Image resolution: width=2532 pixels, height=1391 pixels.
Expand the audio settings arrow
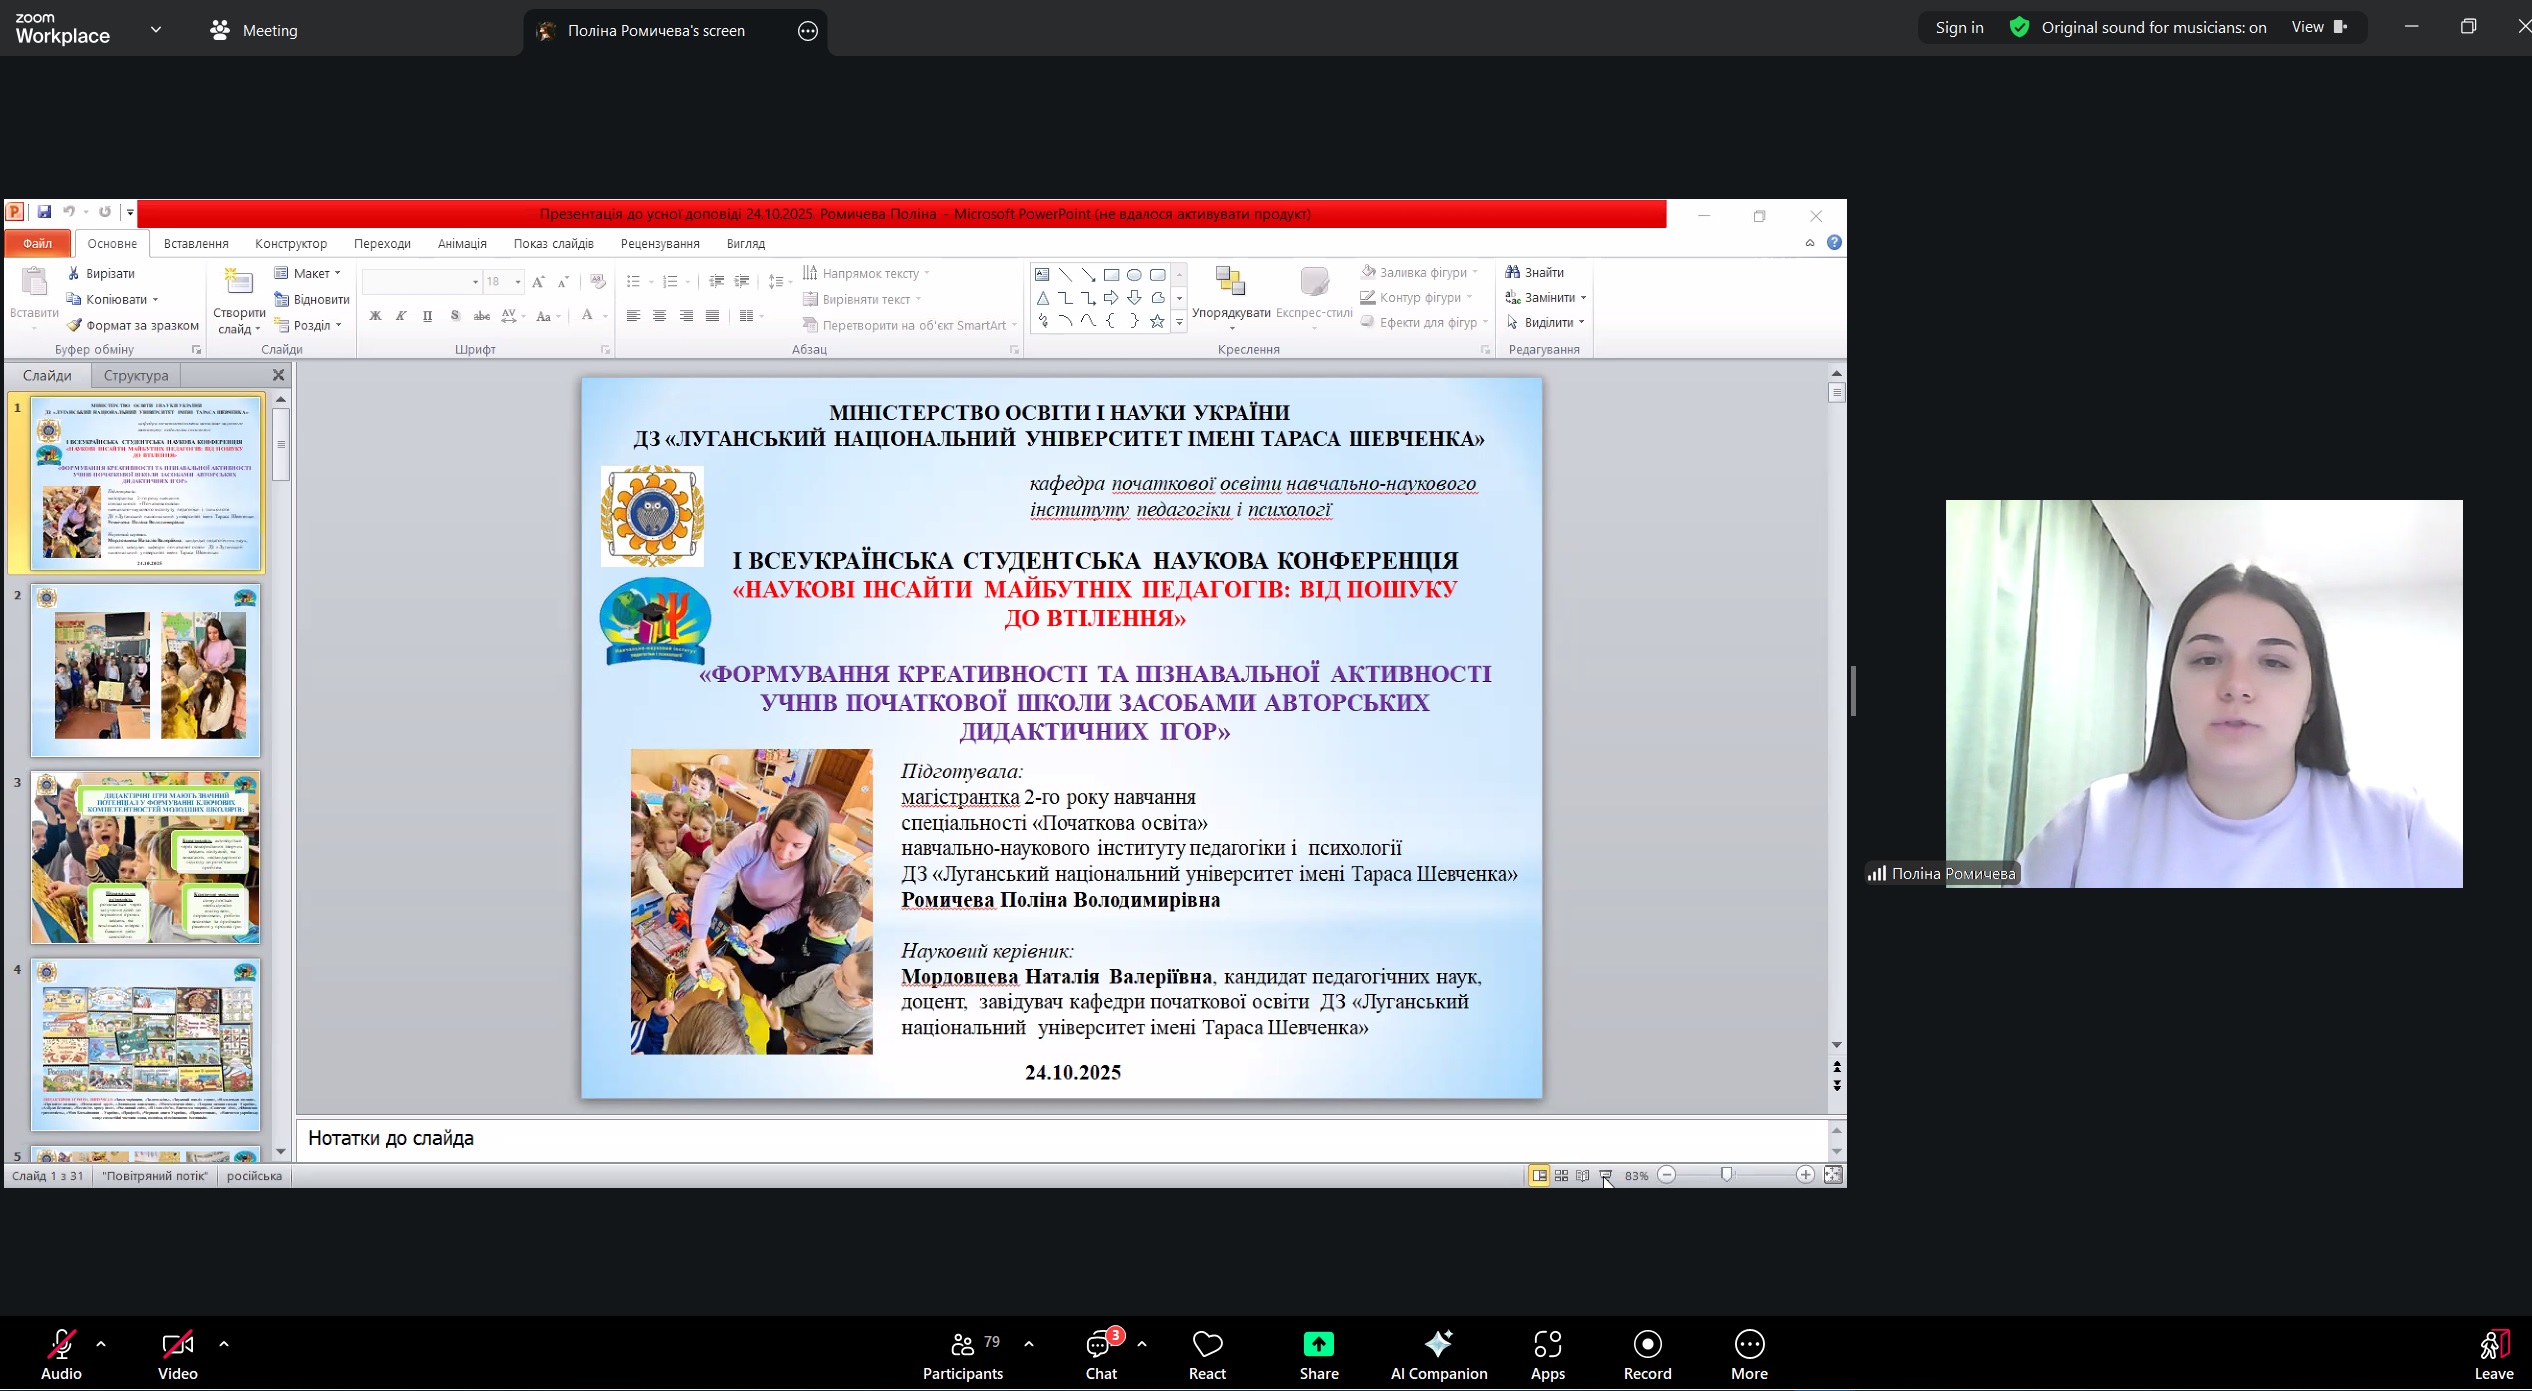(x=101, y=1344)
